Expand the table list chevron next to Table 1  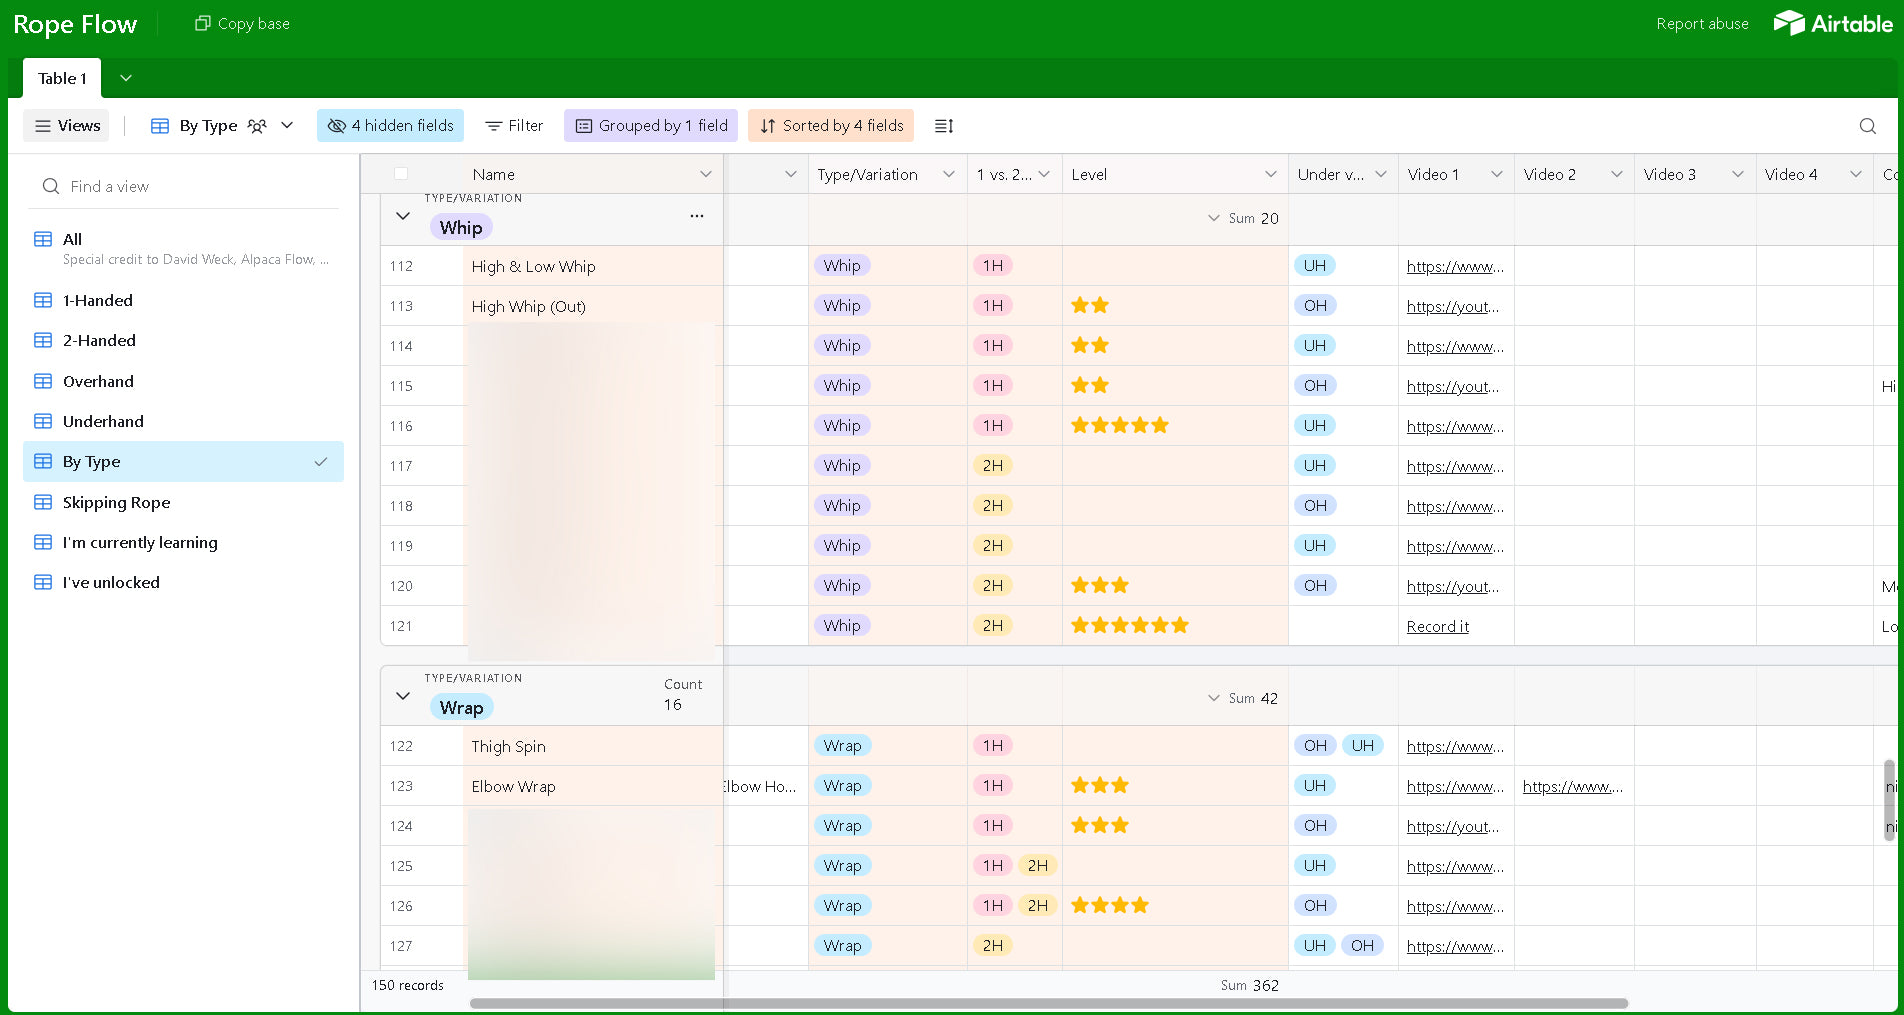(x=126, y=78)
